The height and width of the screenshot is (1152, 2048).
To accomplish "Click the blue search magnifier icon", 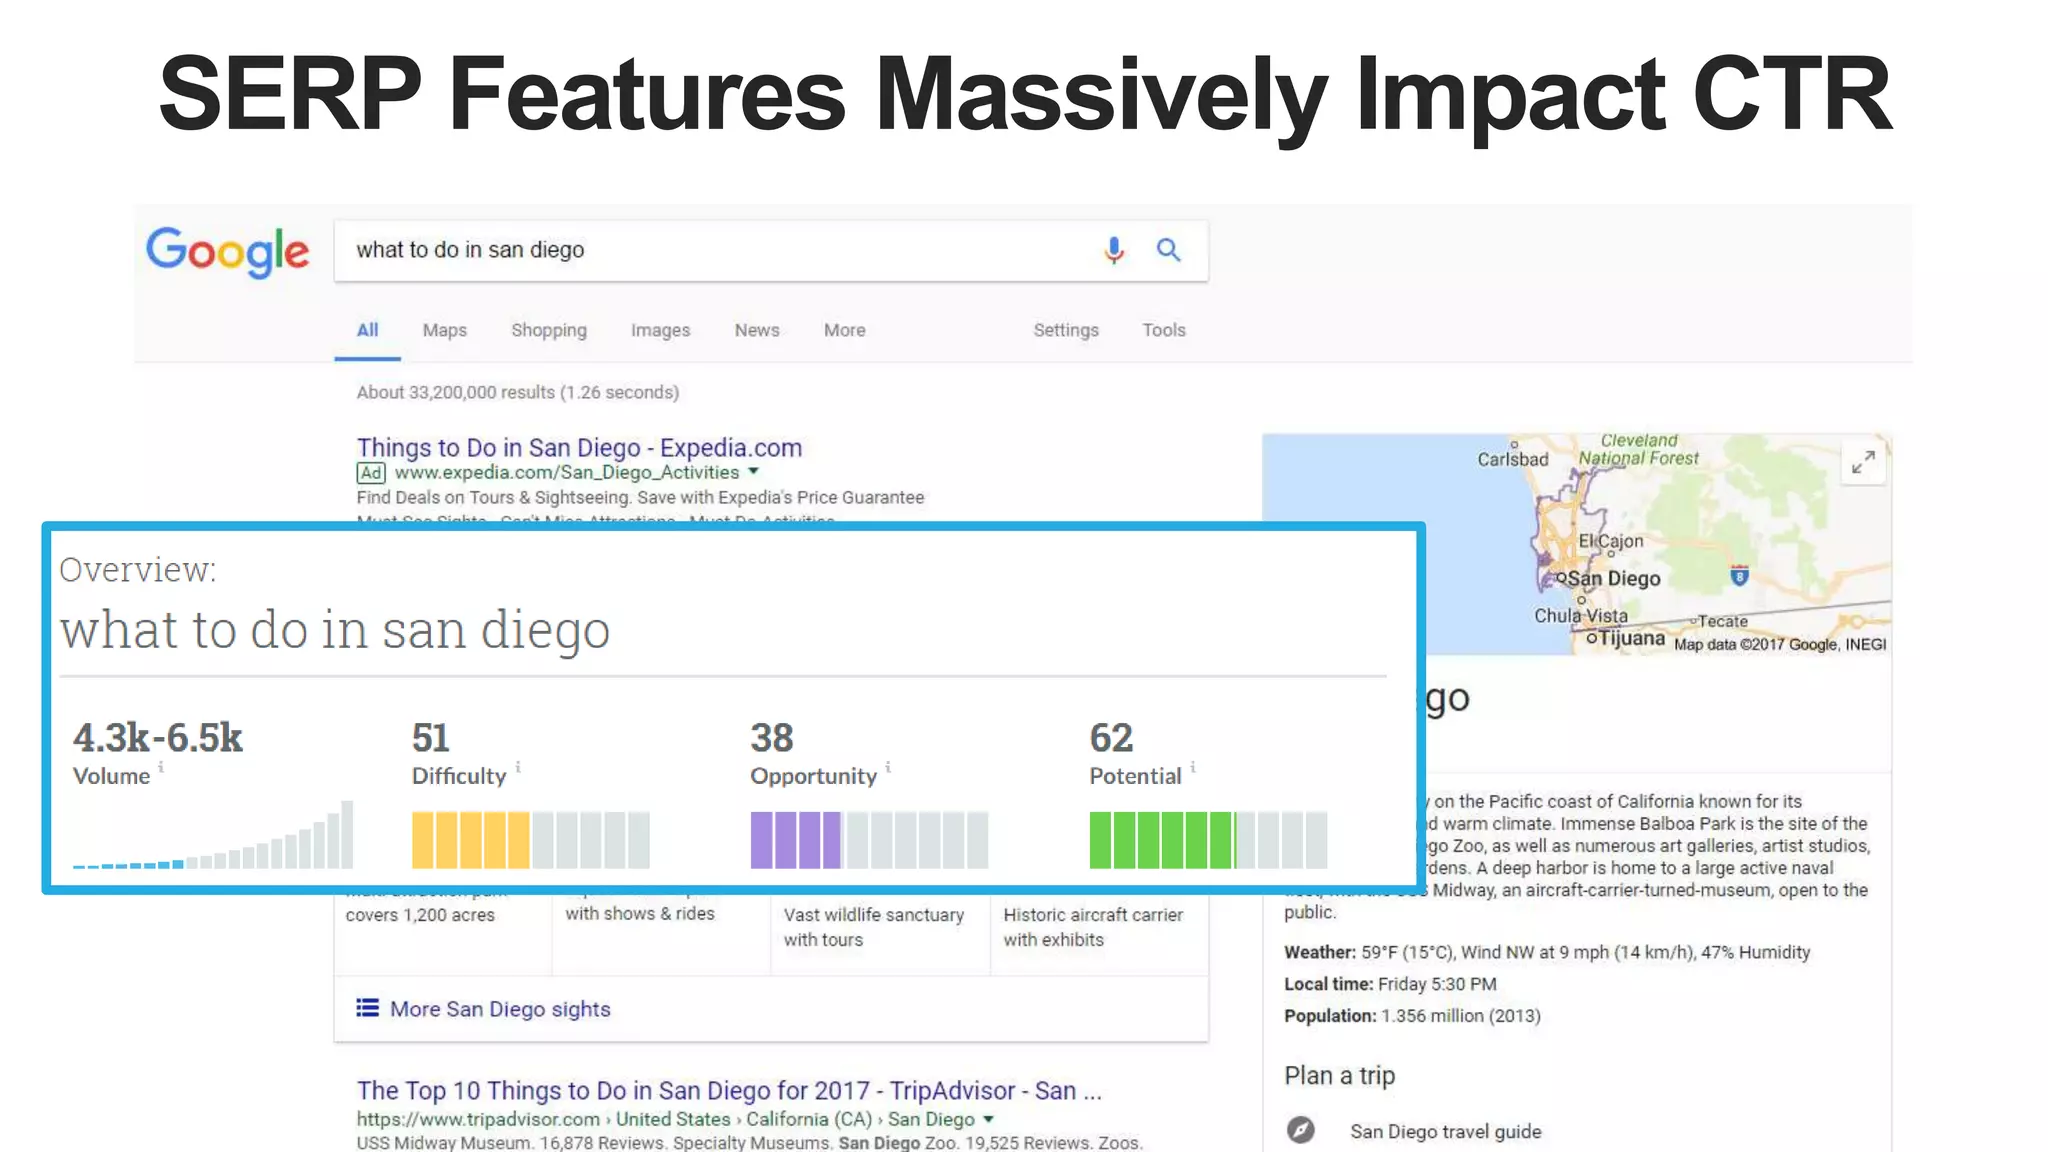I will point(1168,250).
